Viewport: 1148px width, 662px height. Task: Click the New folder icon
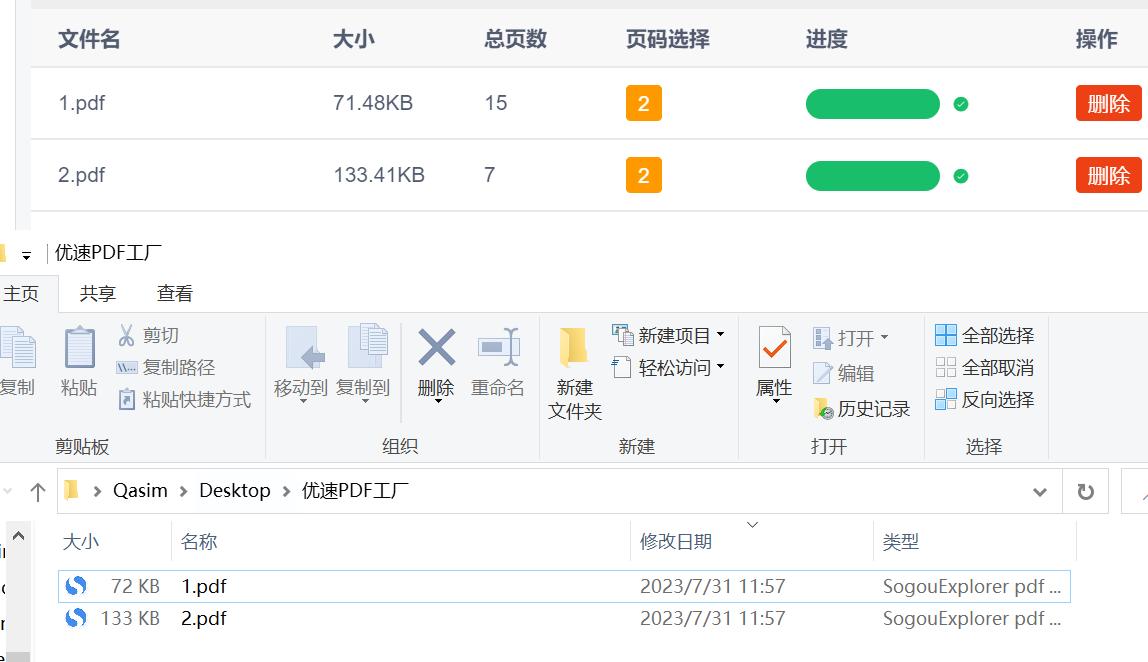pyautogui.click(x=573, y=370)
